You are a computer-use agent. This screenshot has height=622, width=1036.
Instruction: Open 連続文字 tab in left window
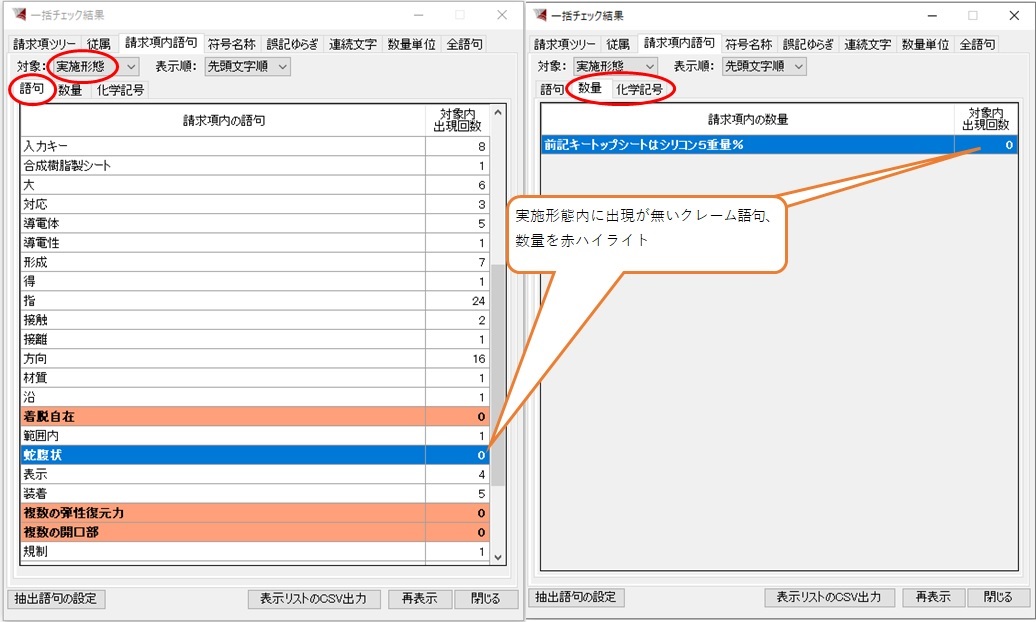point(353,44)
